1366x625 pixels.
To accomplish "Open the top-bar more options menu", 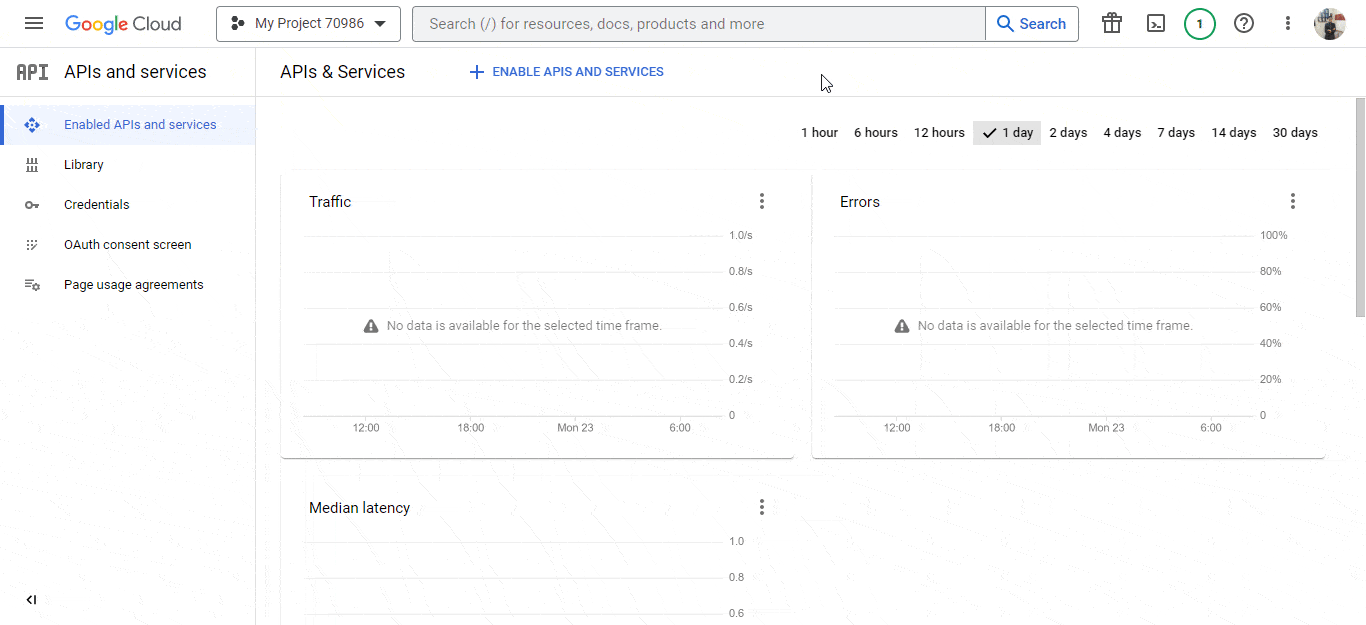I will [x=1287, y=22].
